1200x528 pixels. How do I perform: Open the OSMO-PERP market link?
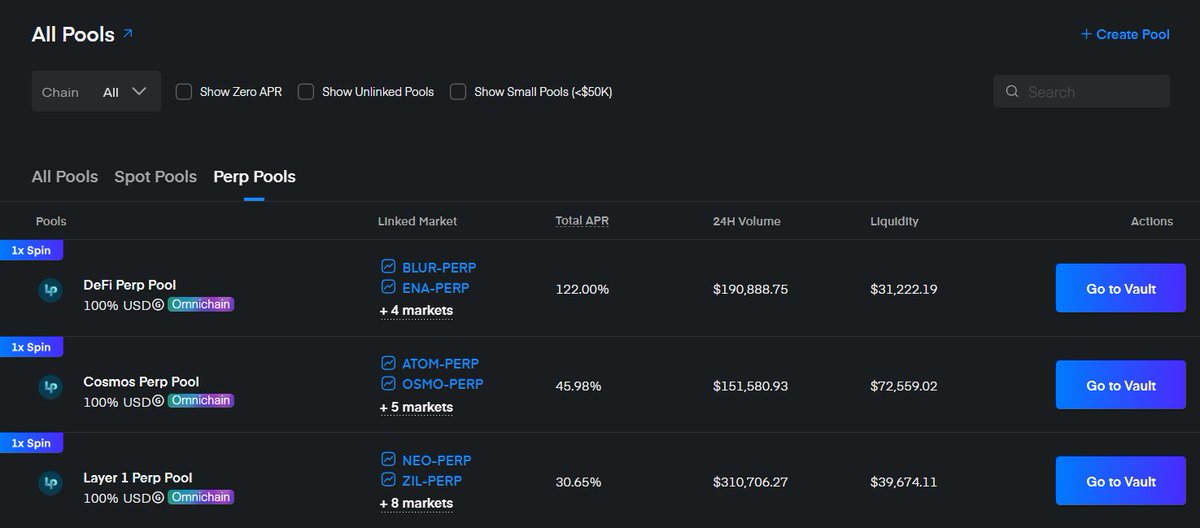point(442,383)
